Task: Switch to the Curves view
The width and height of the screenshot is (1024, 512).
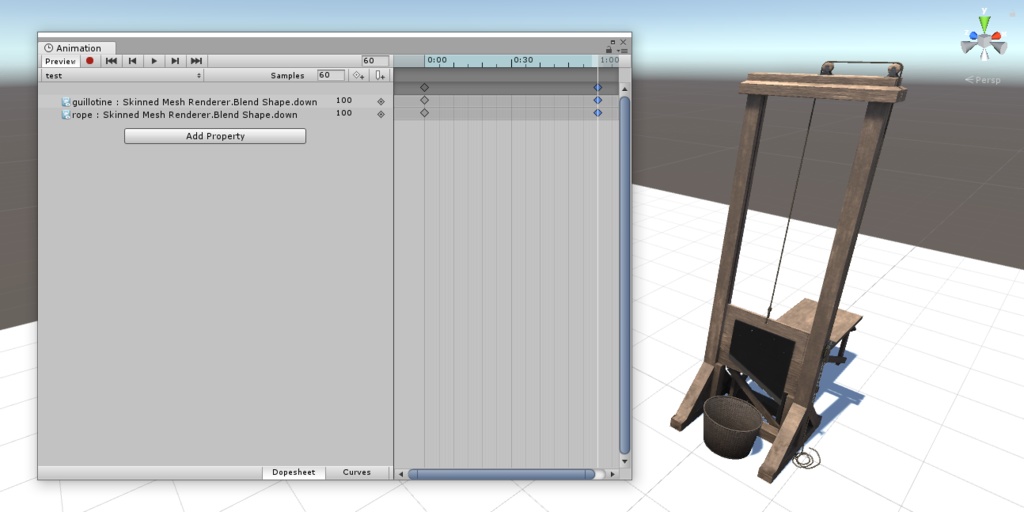Action: 357,472
